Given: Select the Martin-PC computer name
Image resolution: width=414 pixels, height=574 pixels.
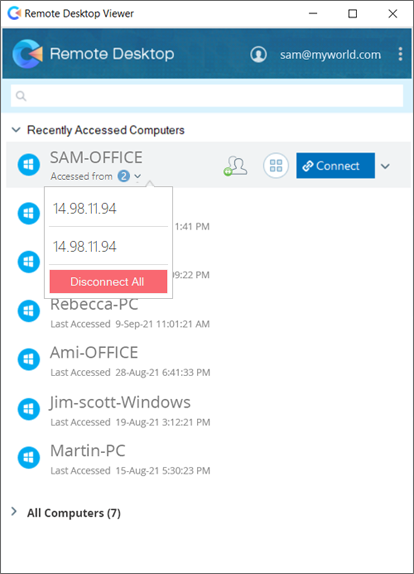Looking at the screenshot, I should (x=88, y=451).
